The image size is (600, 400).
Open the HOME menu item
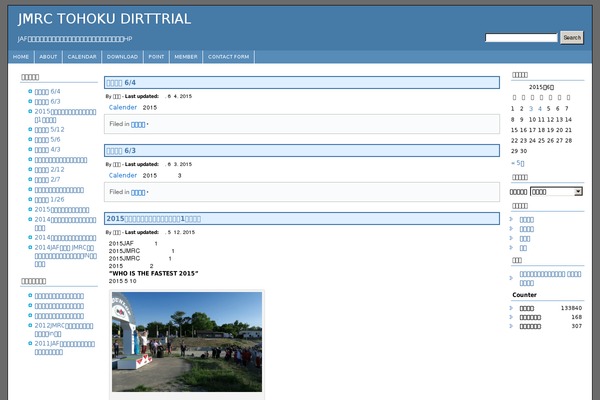21,57
